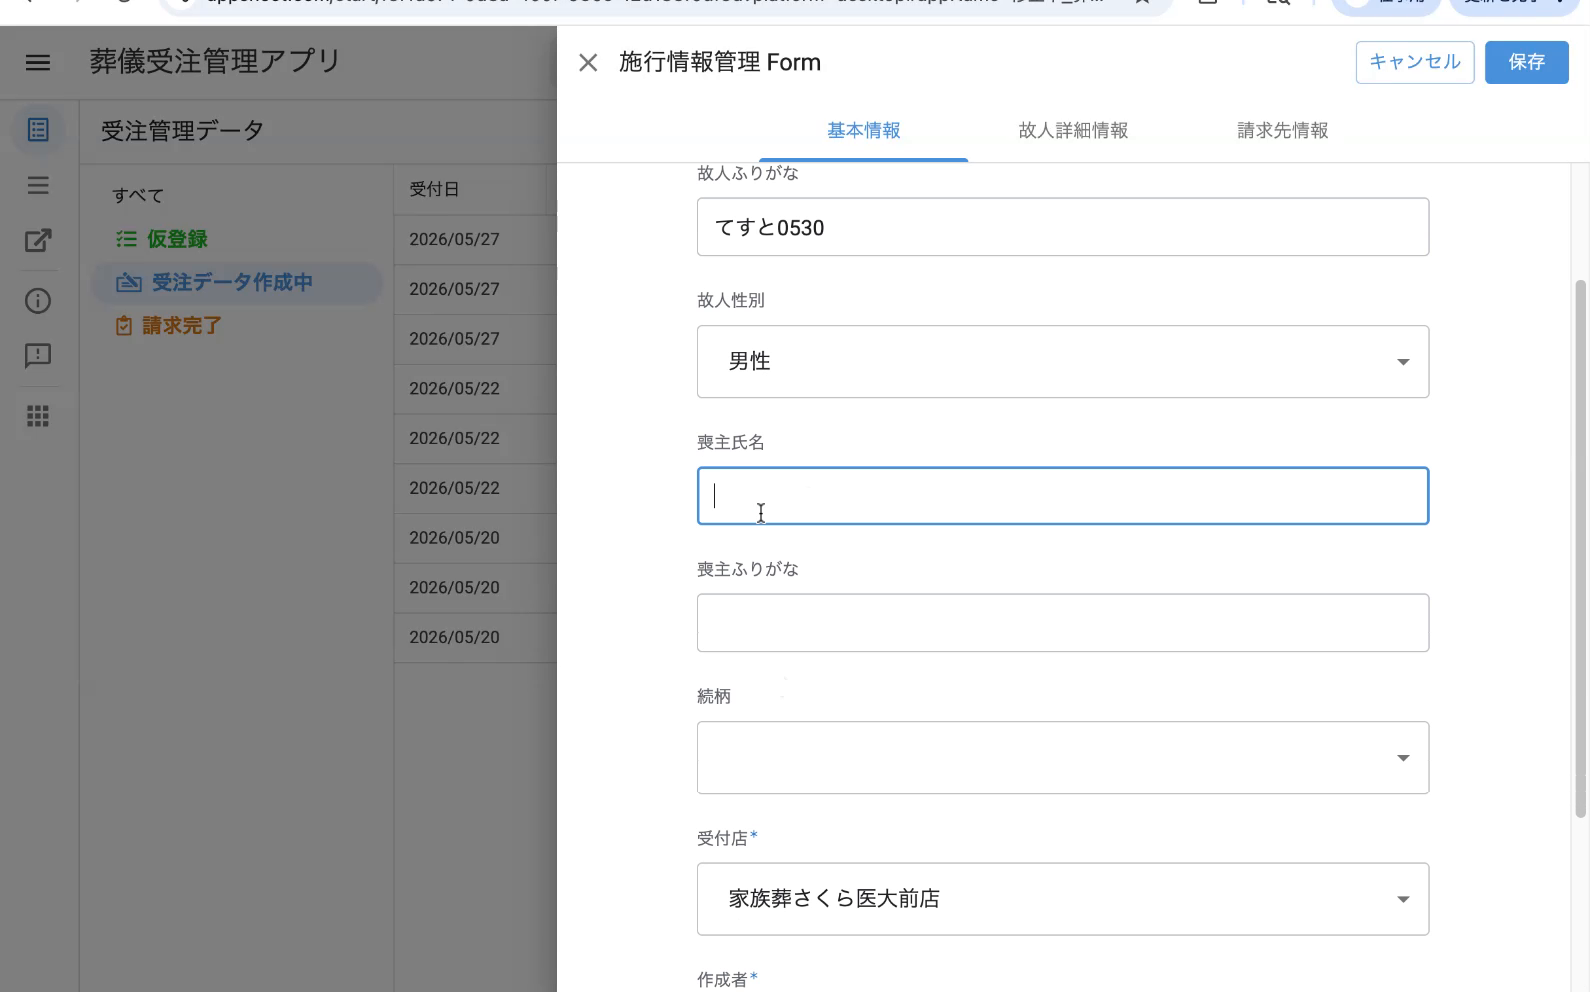This screenshot has width=1590, height=992.
Task: Open the feedback speech bubble icon
Action: 38,356
